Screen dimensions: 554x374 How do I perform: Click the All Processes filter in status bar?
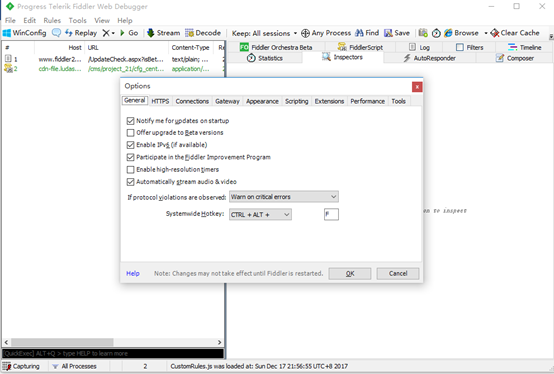[x=74, y=366]
